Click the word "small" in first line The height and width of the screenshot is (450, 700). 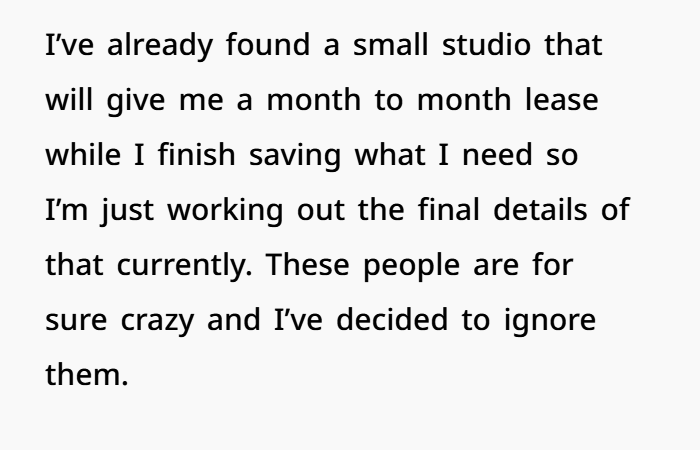click(x=391, y=44)
